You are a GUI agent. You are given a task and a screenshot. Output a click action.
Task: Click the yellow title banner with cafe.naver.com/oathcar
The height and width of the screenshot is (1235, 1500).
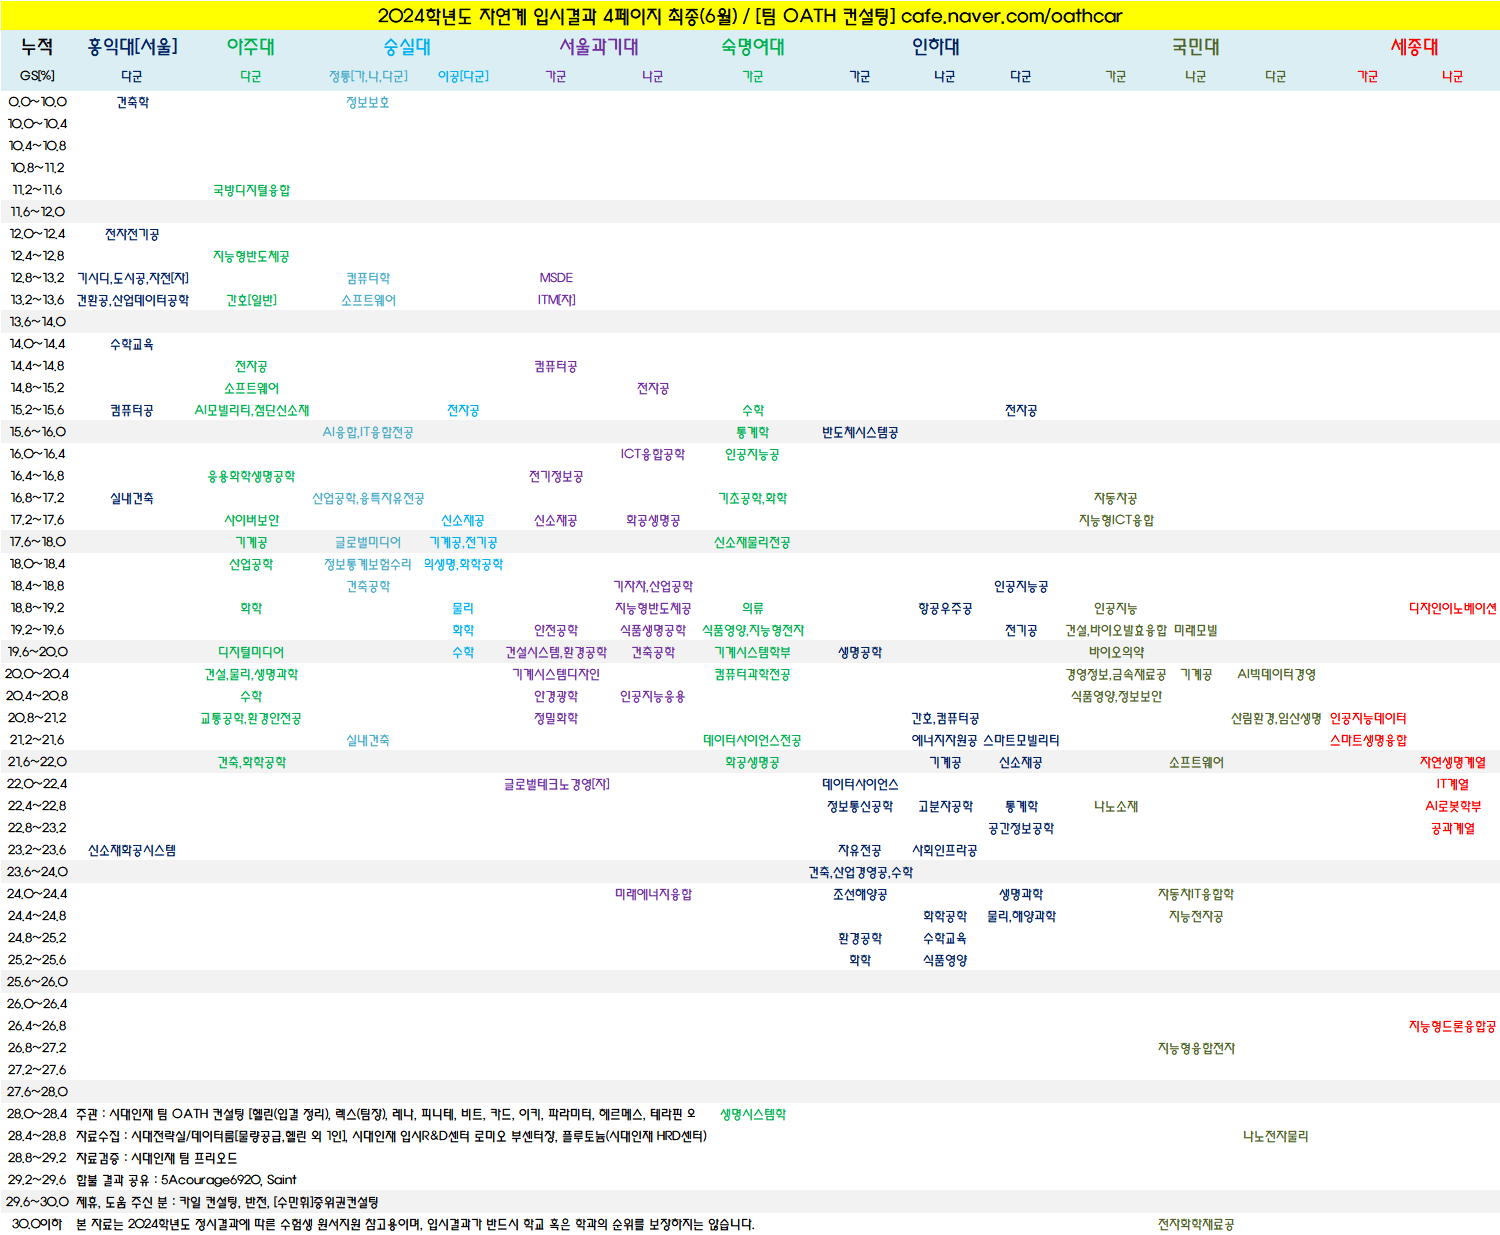pos(750,16)
